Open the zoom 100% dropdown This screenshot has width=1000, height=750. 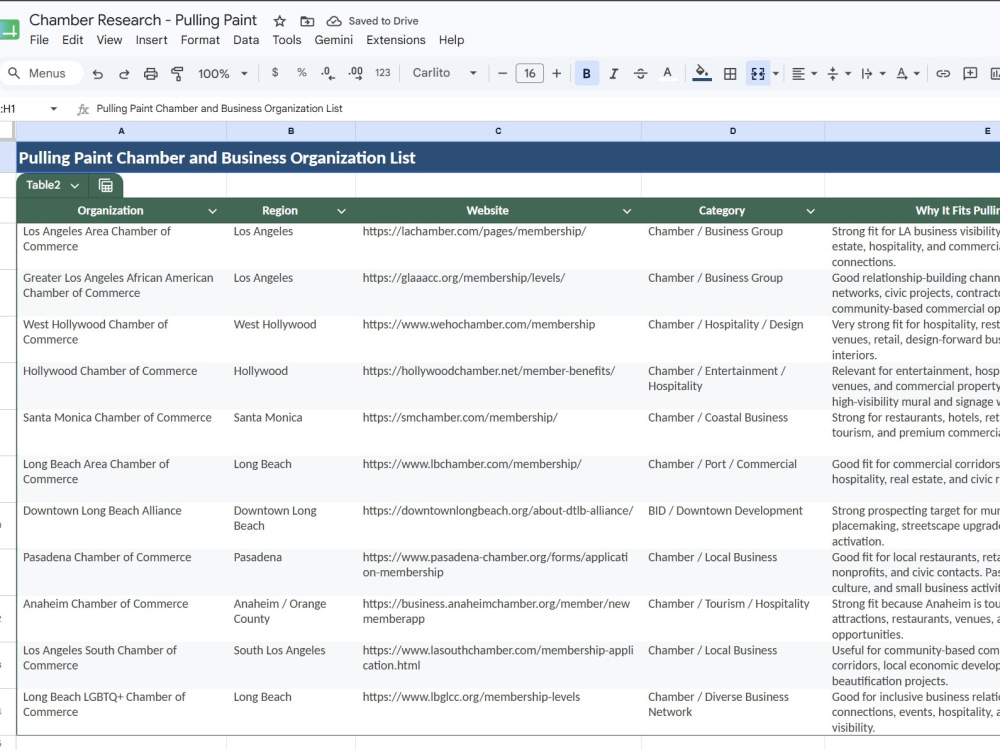coord(223,74)
